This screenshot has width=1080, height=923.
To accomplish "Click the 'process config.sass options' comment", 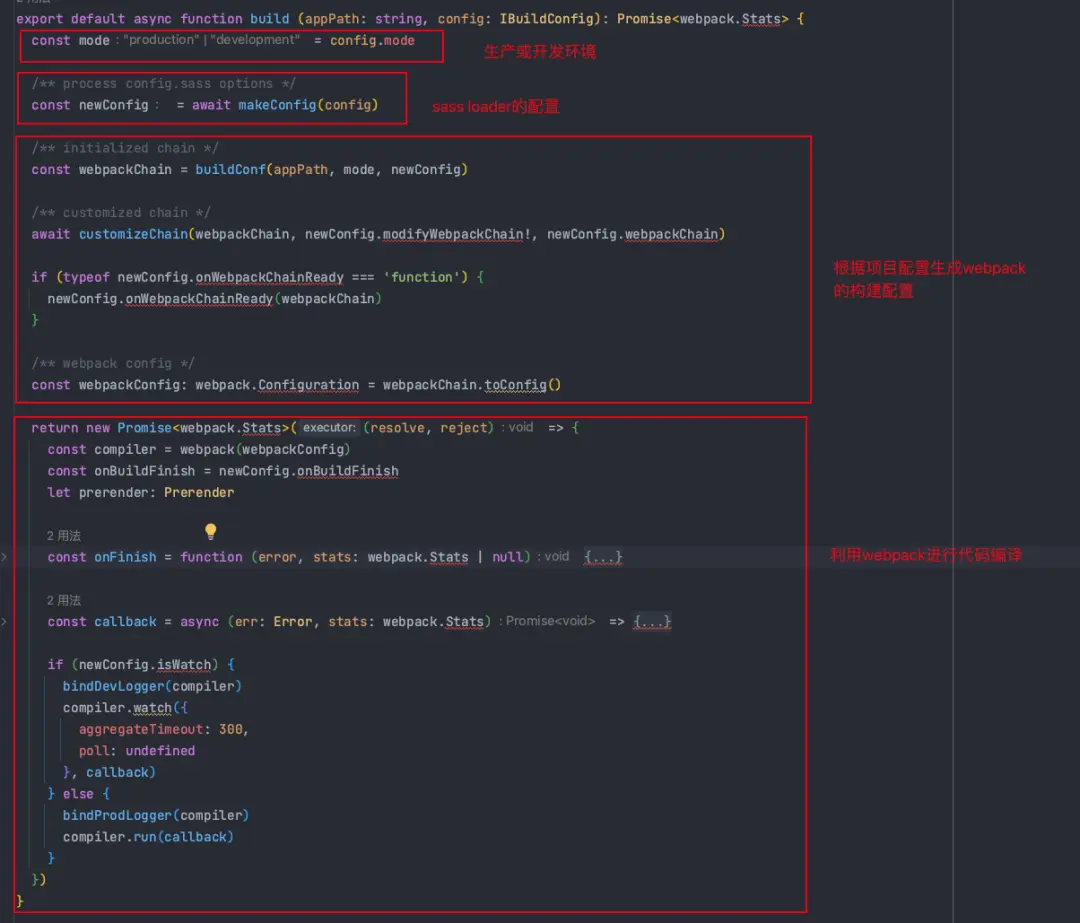I will coord(163,83).
